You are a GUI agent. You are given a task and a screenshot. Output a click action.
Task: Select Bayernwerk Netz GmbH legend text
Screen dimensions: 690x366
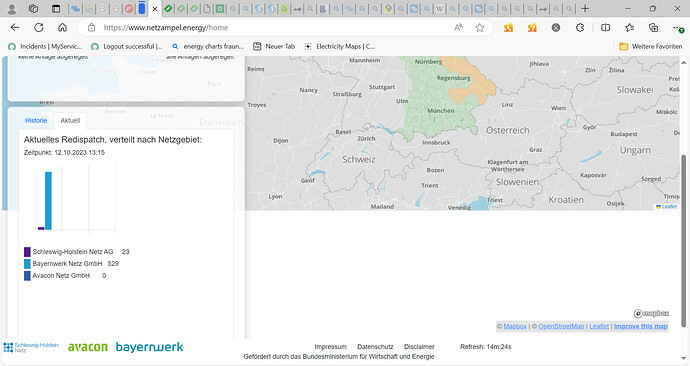67,264
